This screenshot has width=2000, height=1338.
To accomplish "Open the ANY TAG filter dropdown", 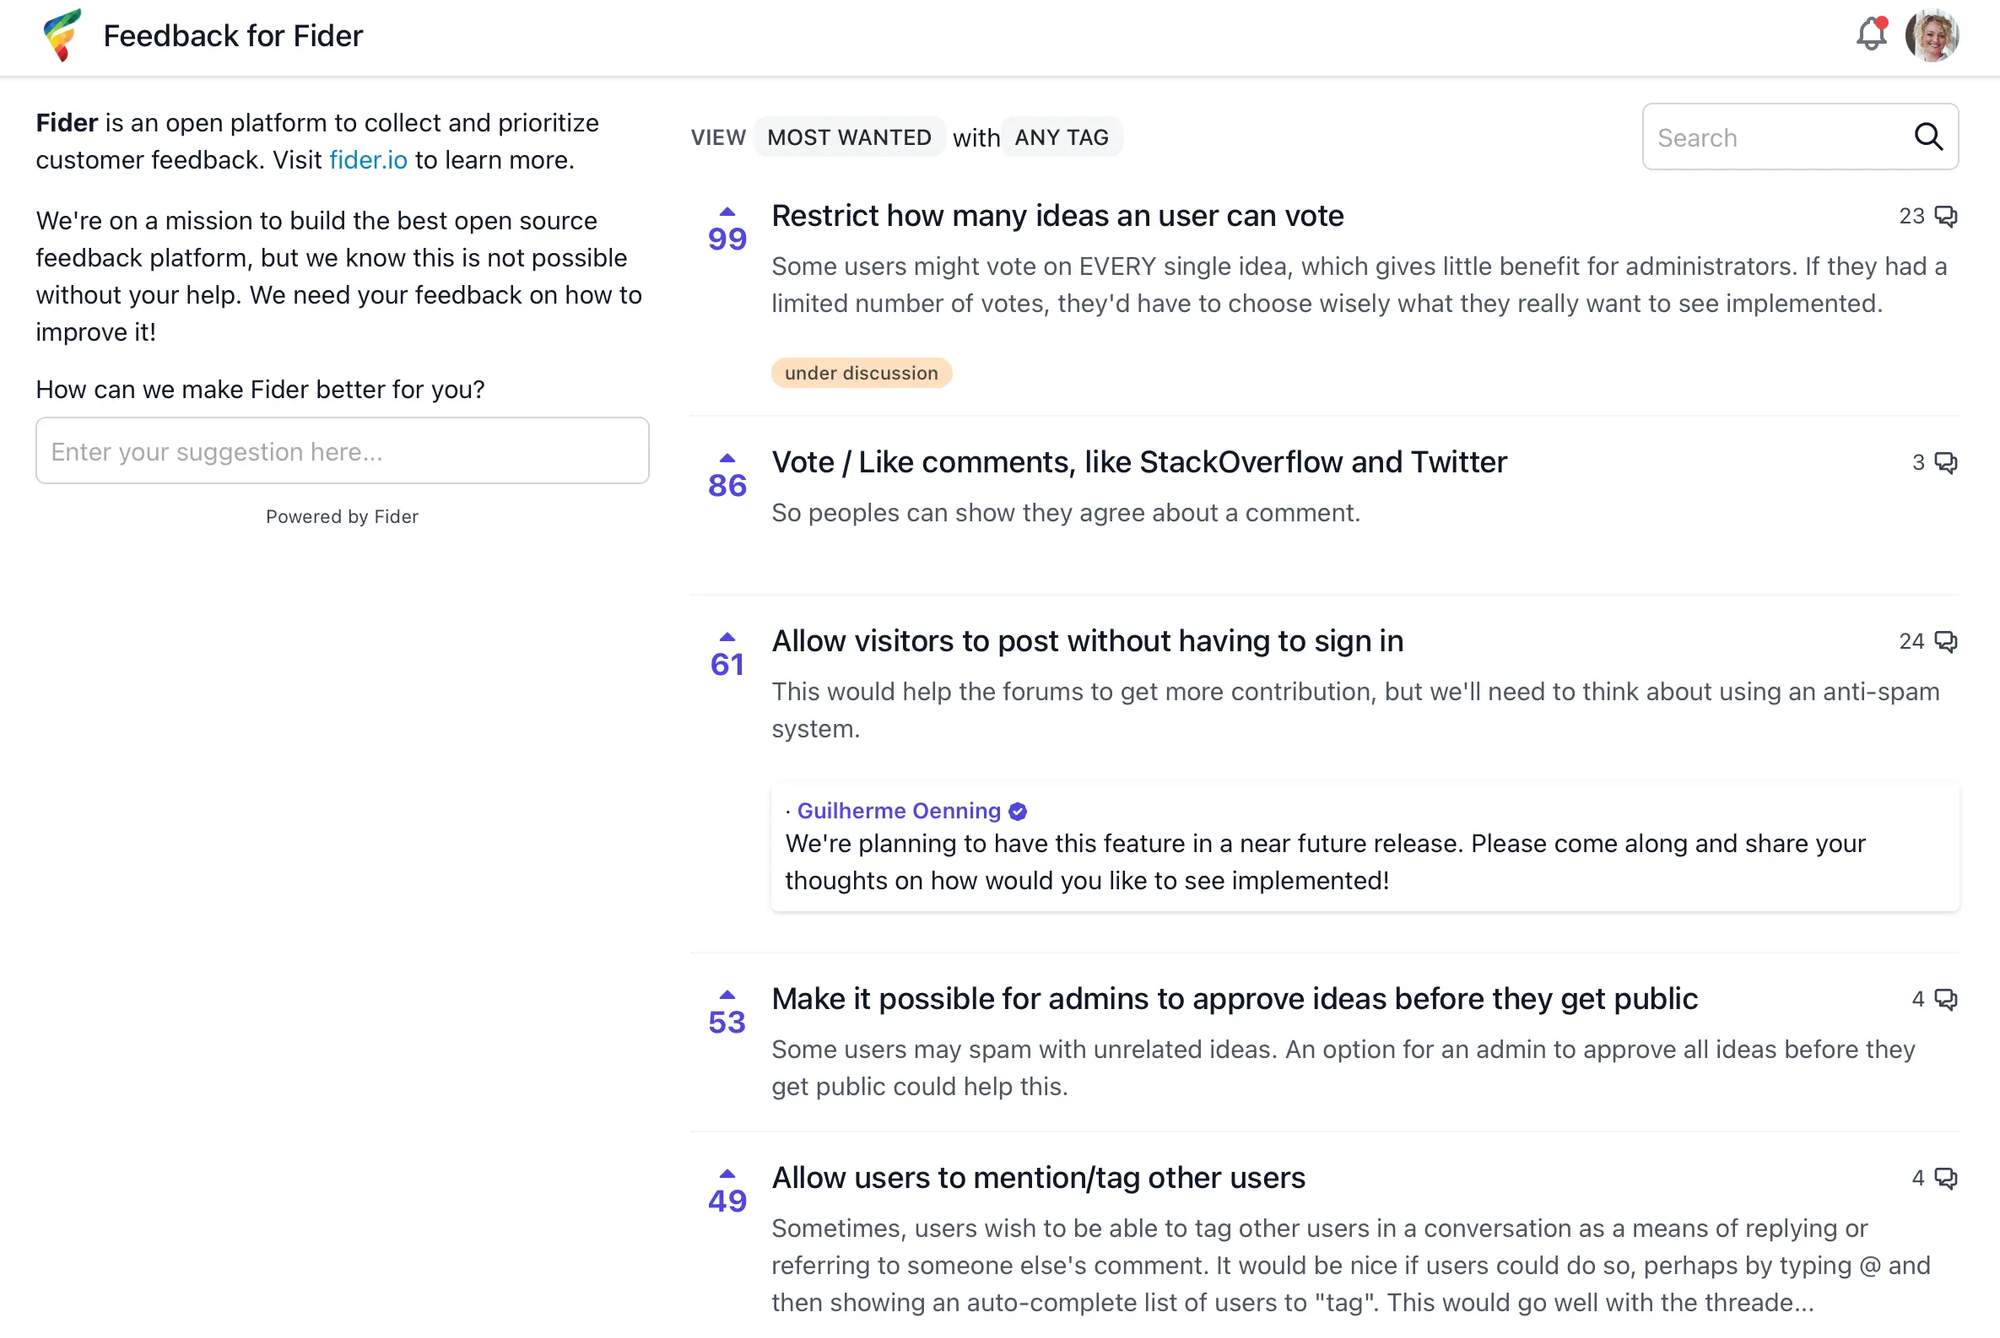I will point(1062,137).
